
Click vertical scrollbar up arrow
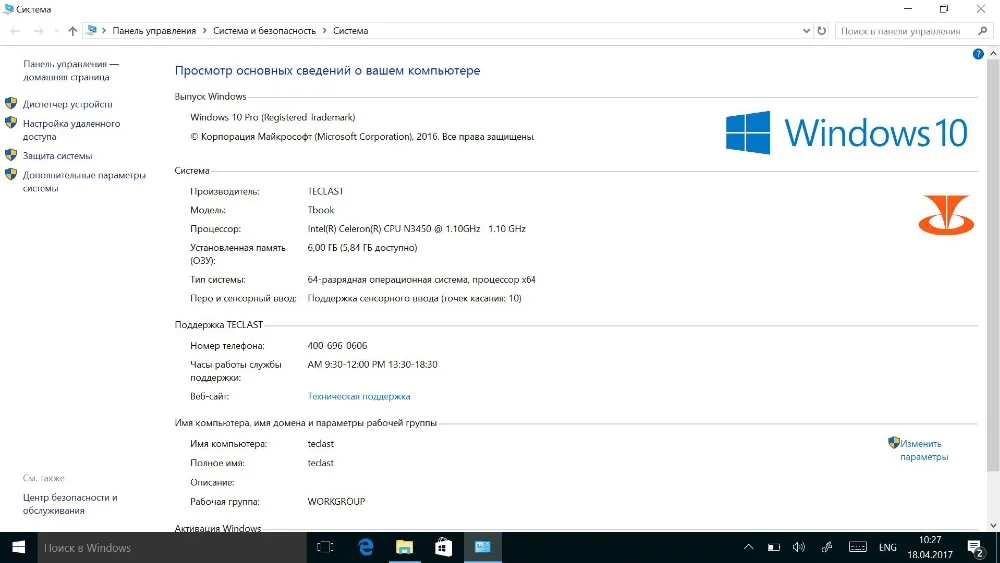point(993,54)
